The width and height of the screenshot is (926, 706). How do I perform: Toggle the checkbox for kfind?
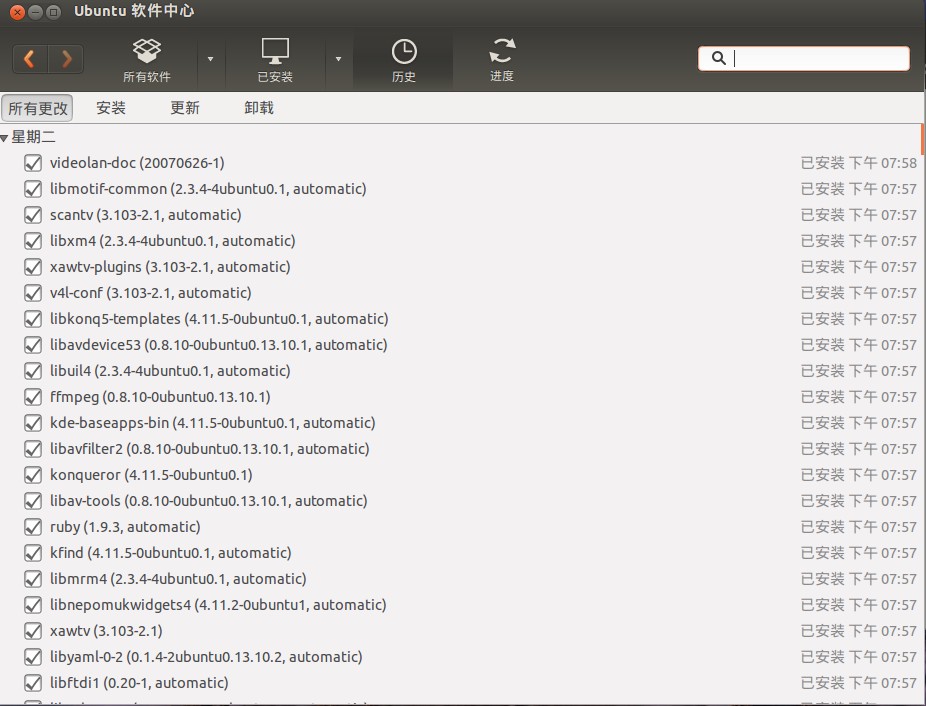pos(33,553)
